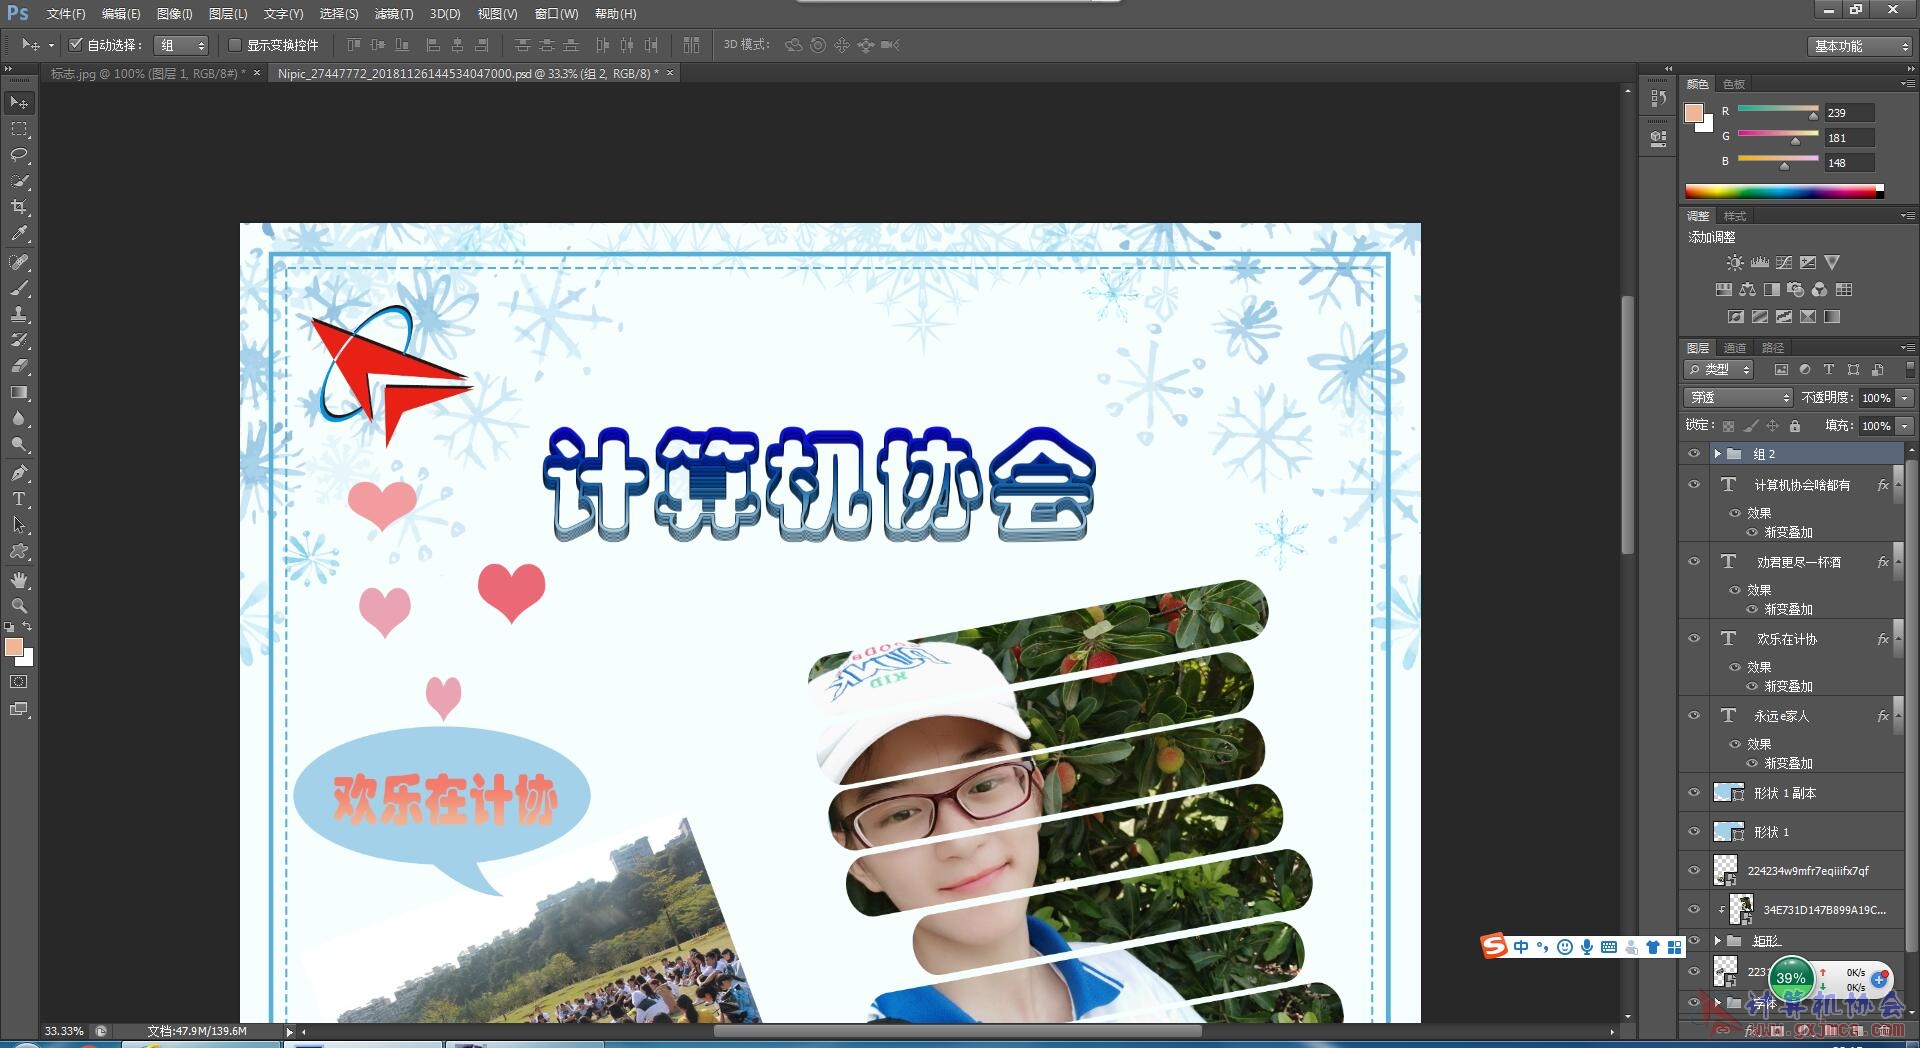Select the Lasso tool
Image resolution: width=1920 pixels, height=1048 pixels.
tap(19, 155)
